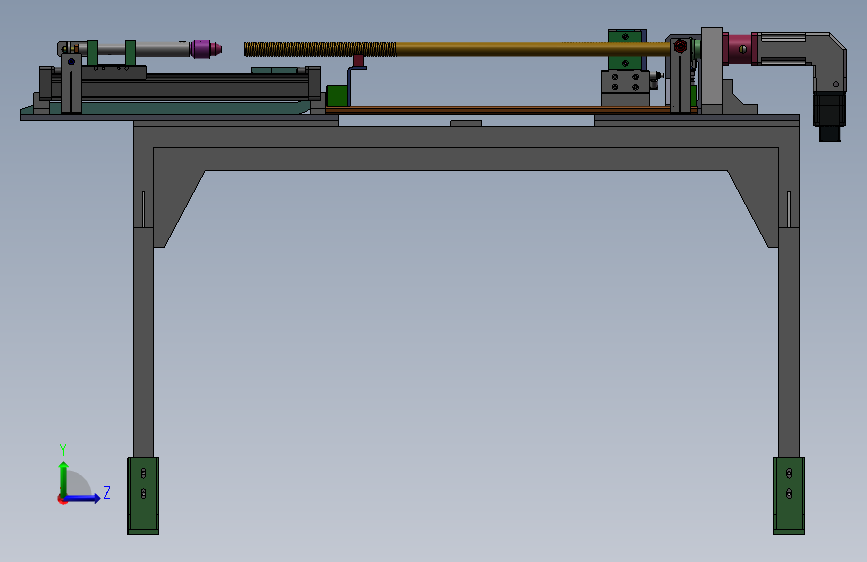This screenshot has width=867, height=562.
Task: Select the horizontal top beam of the frame
Action: pos(466,137)
